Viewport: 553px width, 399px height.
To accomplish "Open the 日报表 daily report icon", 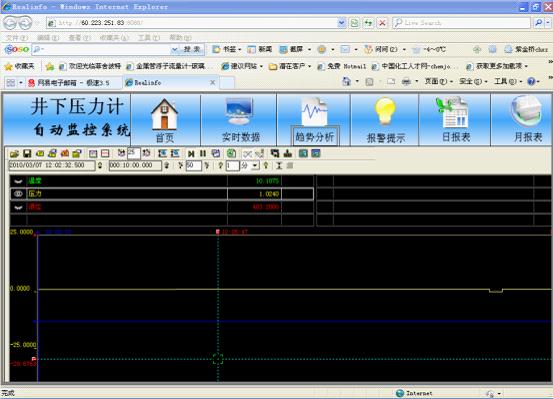I will coord(455,119).
